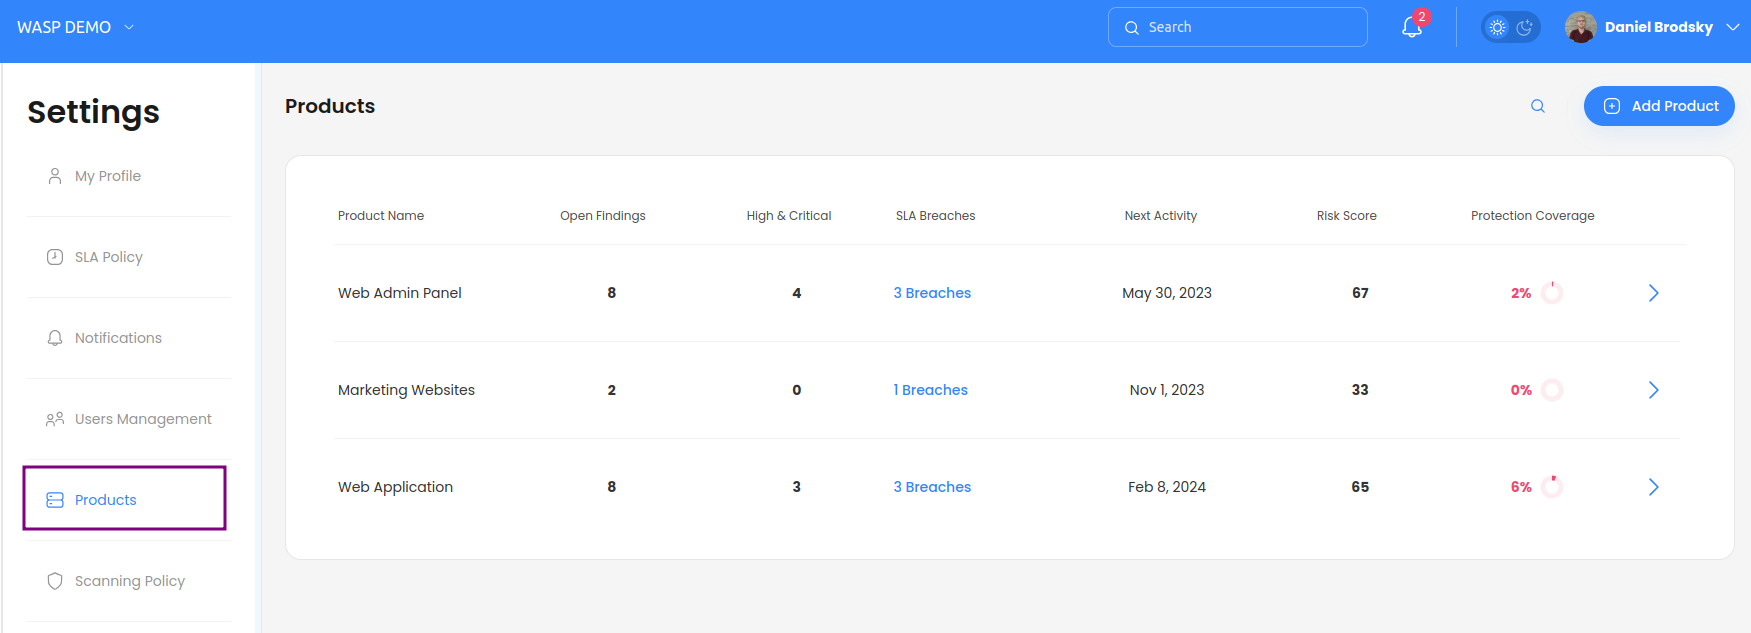This screenshot has width=1751, height=633.
Task: Click the SLA Policy clock icon
Action: [x=55, y=257]
